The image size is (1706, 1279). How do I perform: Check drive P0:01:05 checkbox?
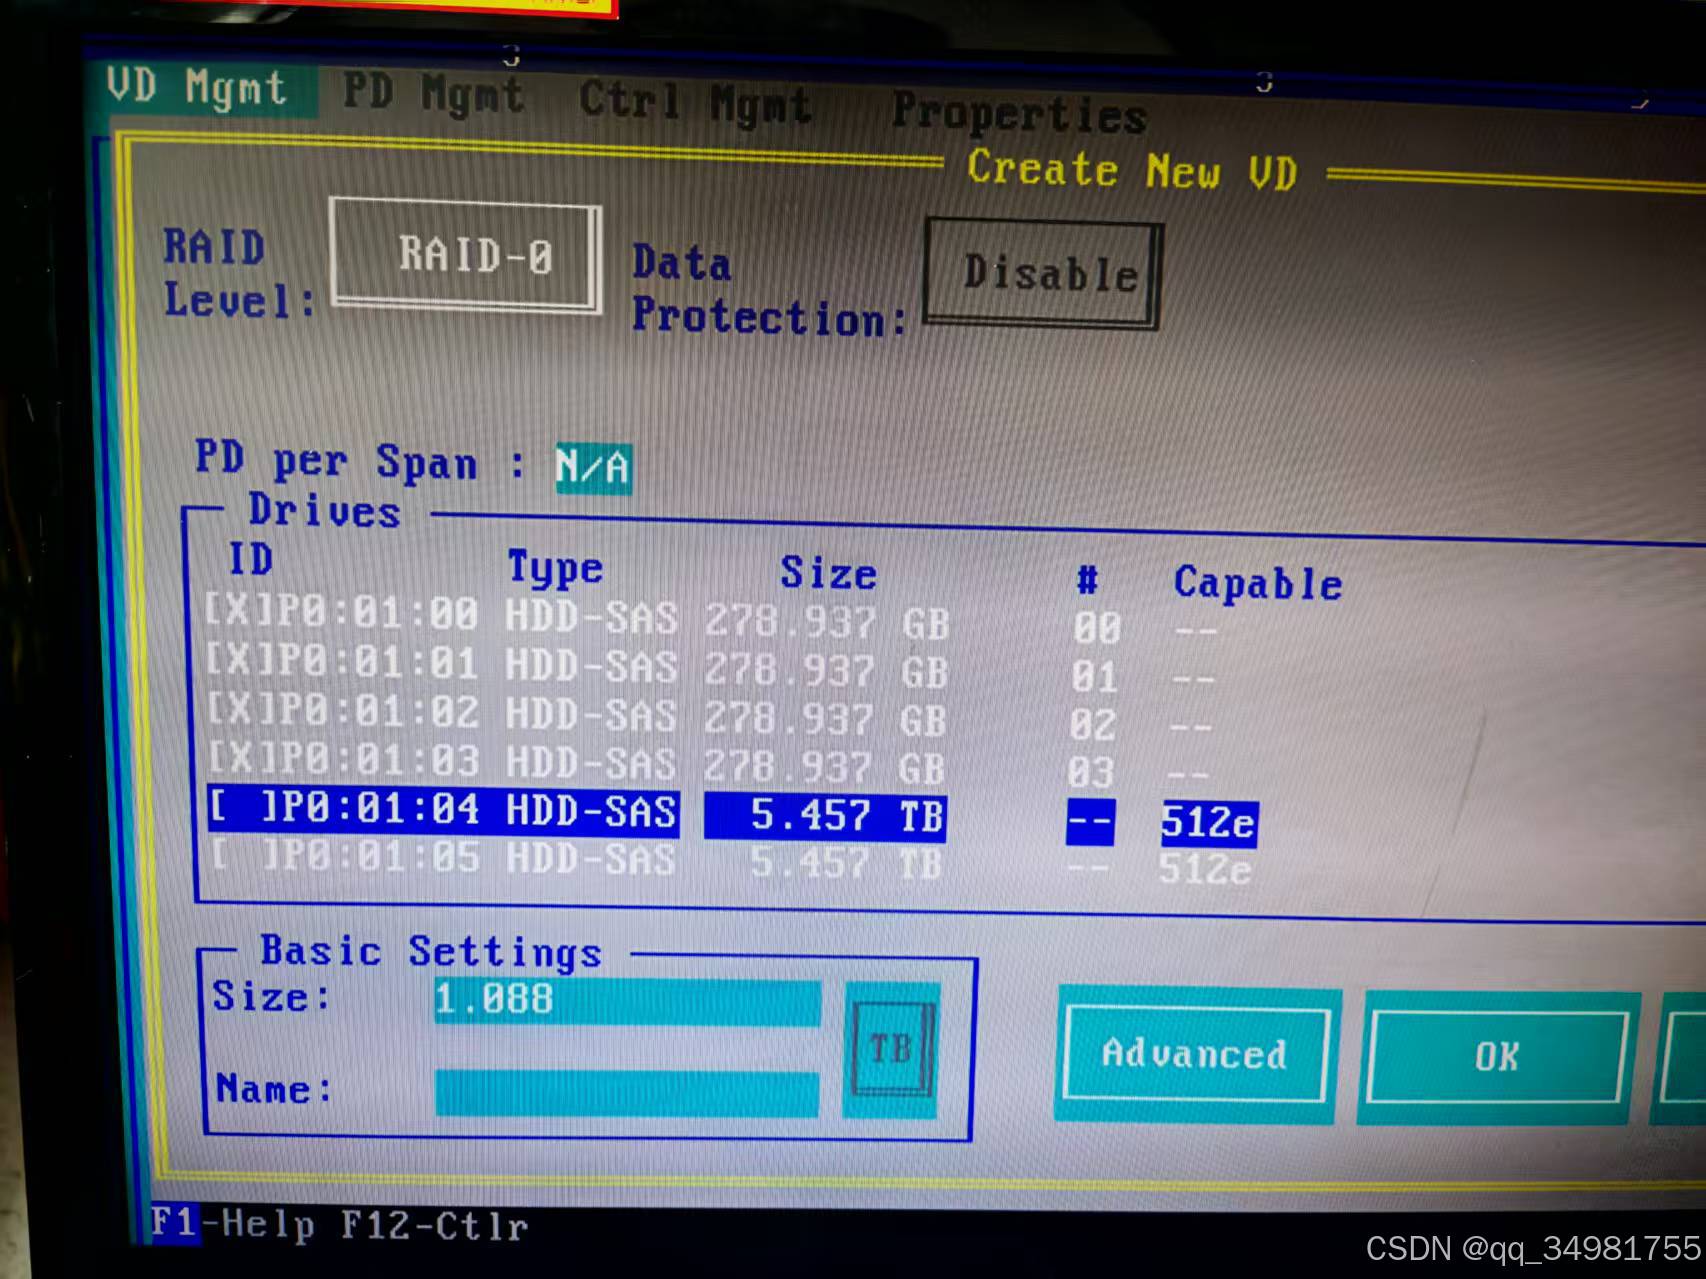coord(244,856)
